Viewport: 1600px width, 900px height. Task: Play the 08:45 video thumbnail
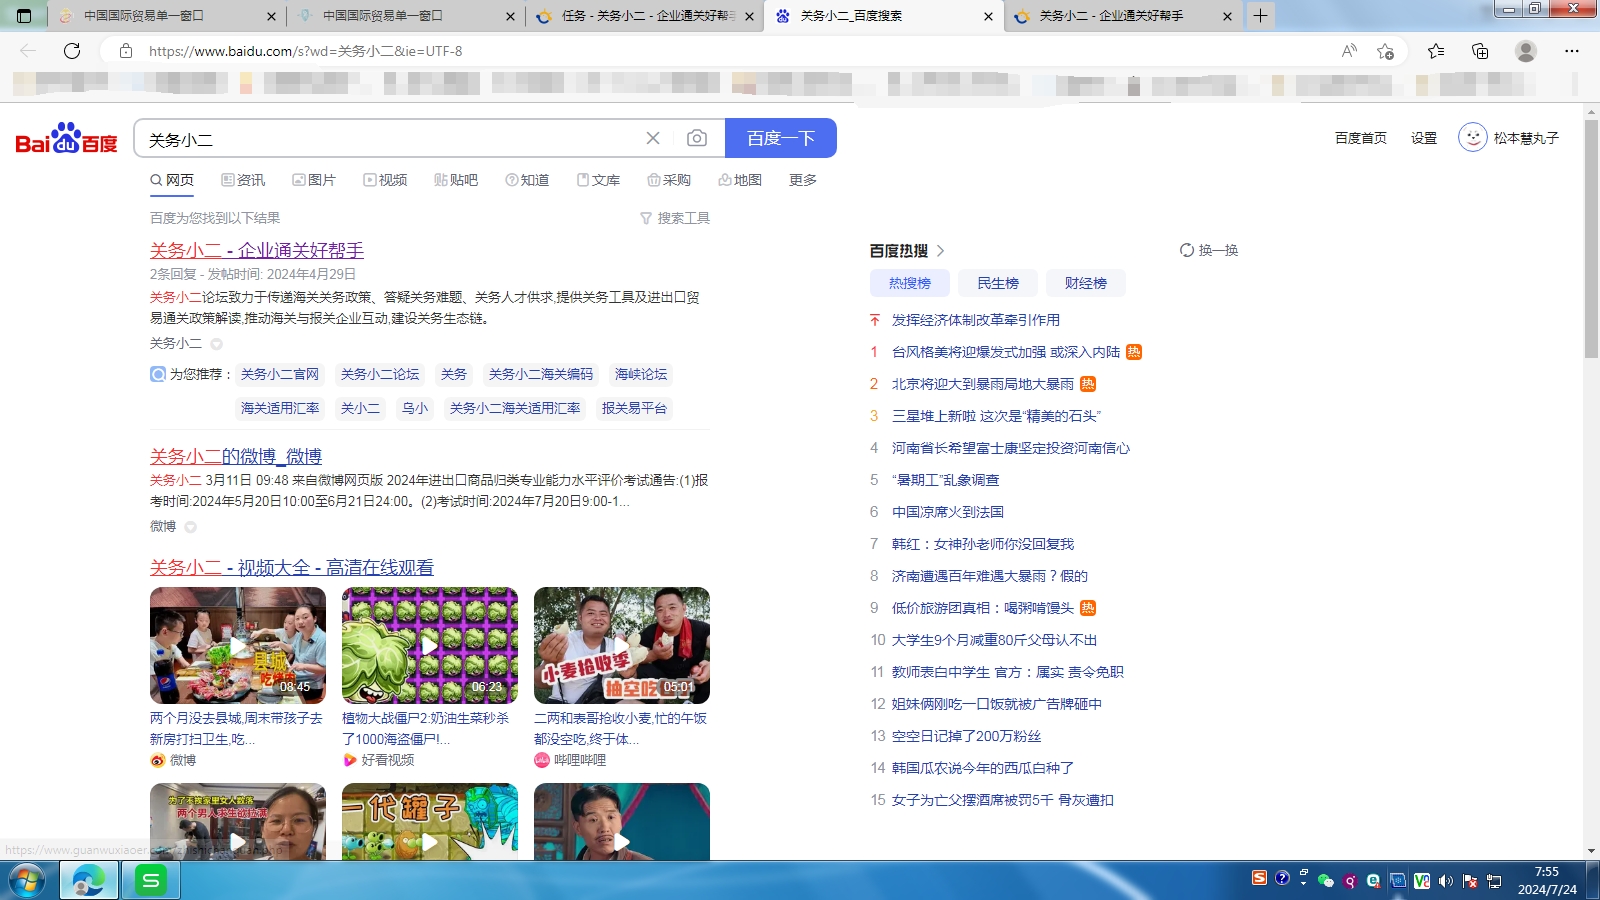(238, 645)
